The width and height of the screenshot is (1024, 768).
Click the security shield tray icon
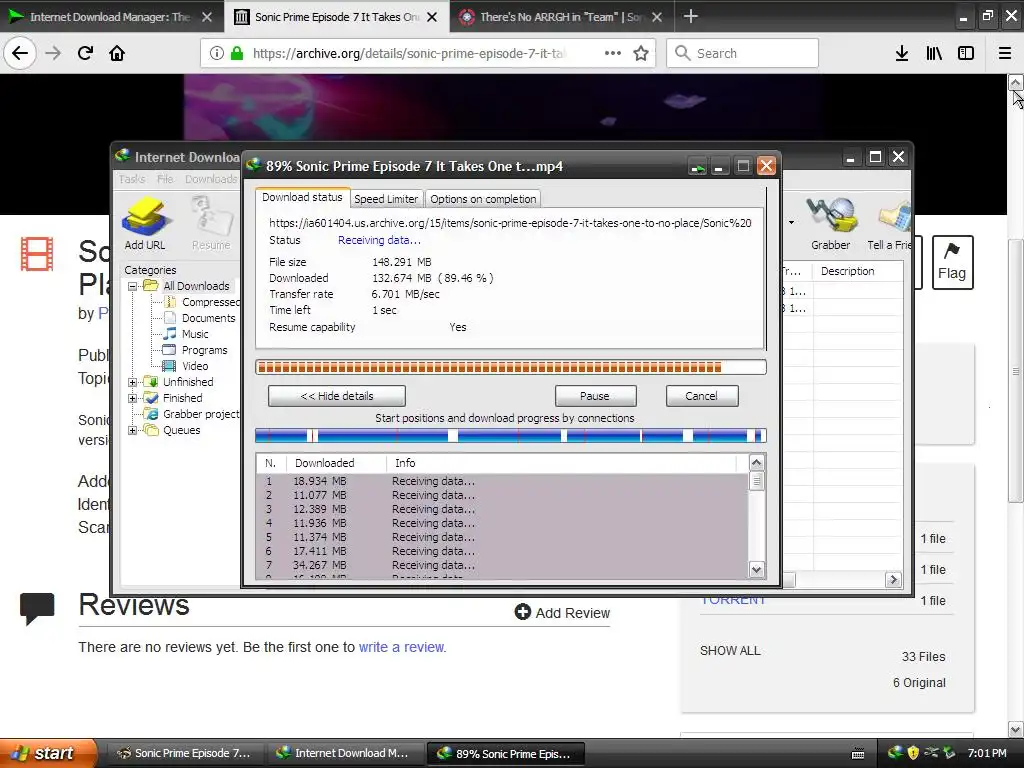point(913,752)
